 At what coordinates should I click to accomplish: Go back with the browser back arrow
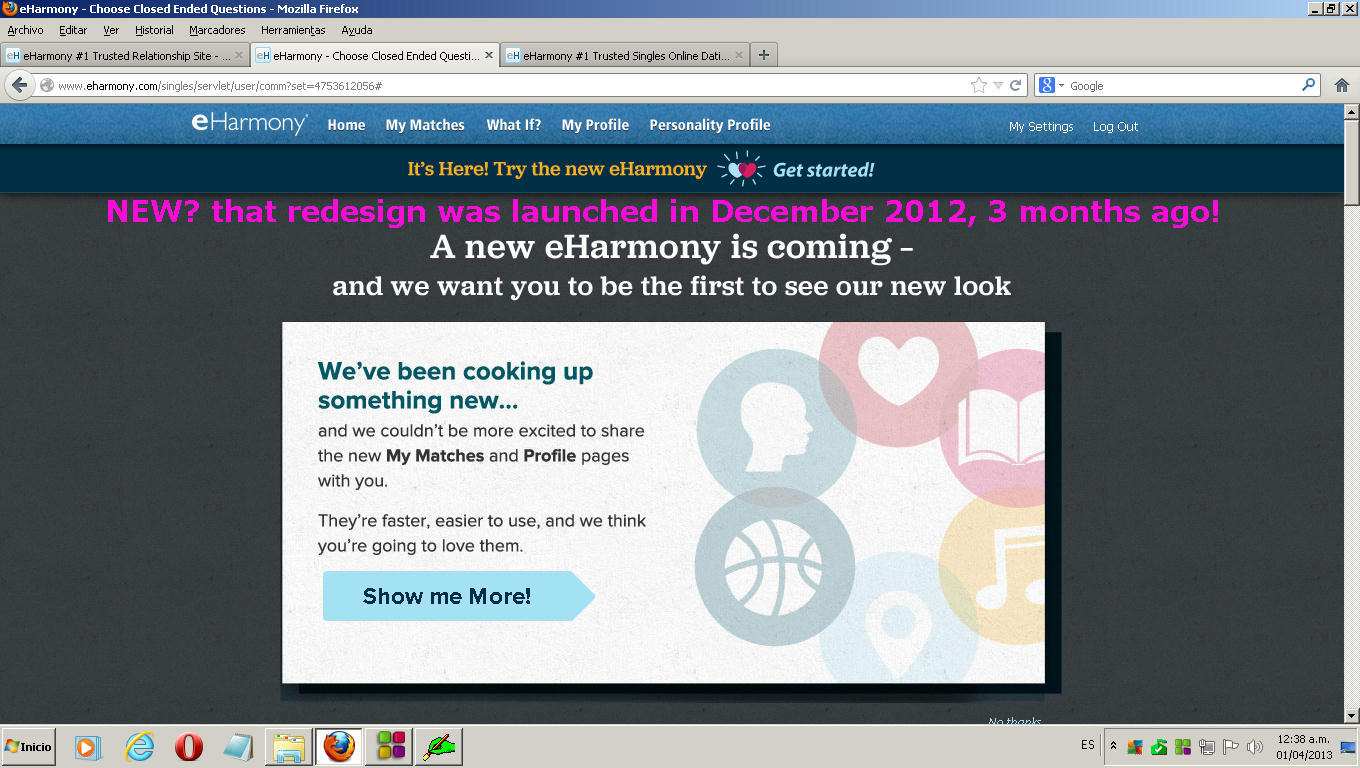click(20, 86)
